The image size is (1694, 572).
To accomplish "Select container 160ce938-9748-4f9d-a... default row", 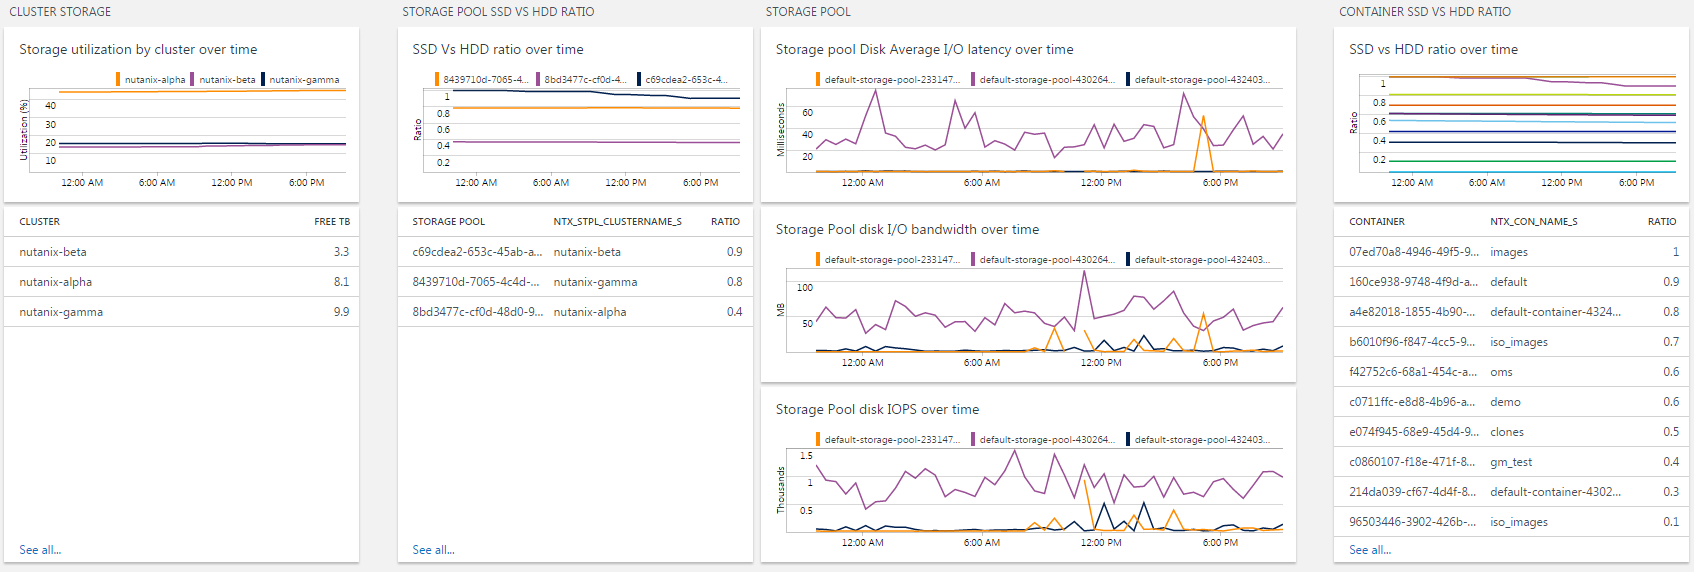I will click(x=1512, y=282).
